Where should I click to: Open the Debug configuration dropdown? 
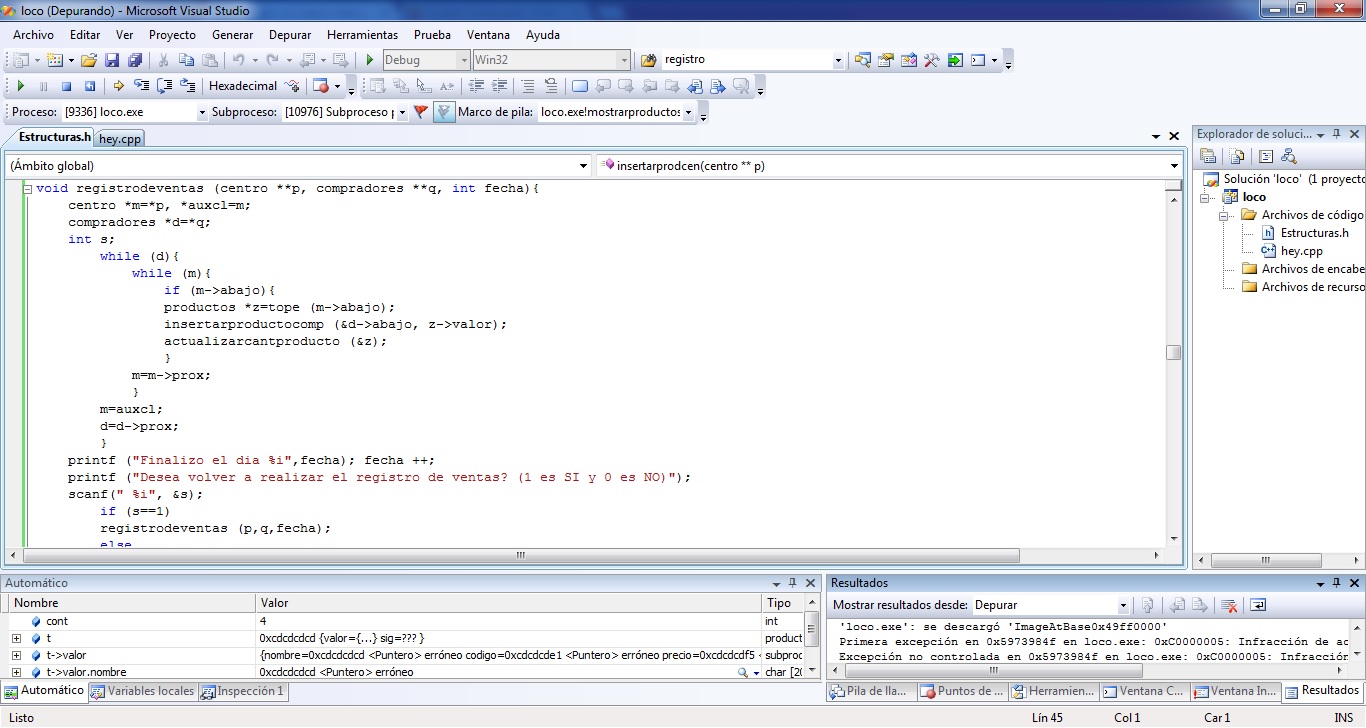463,60
